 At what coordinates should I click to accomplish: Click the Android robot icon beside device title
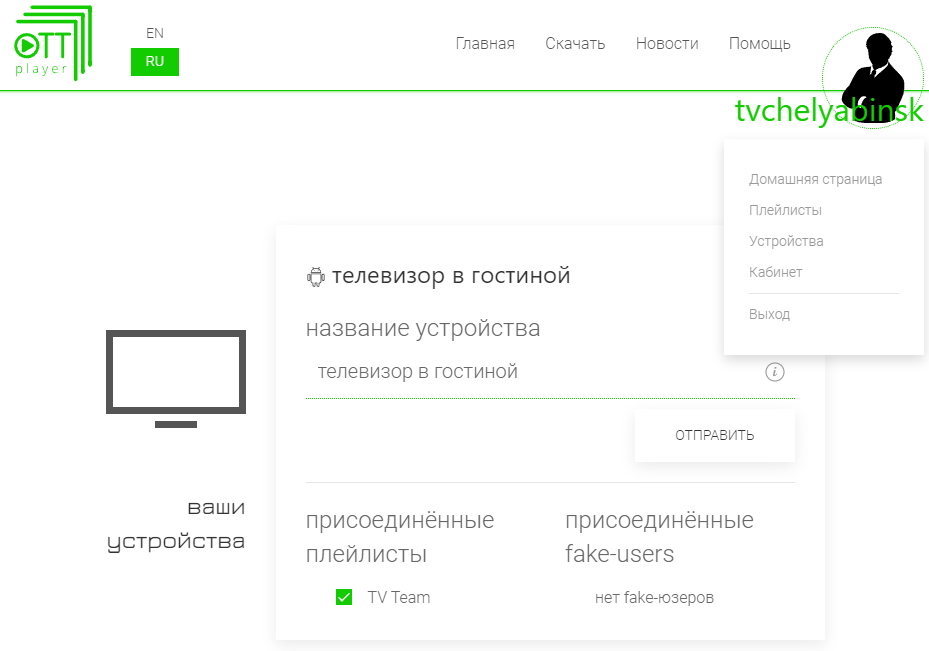(316, 277)
